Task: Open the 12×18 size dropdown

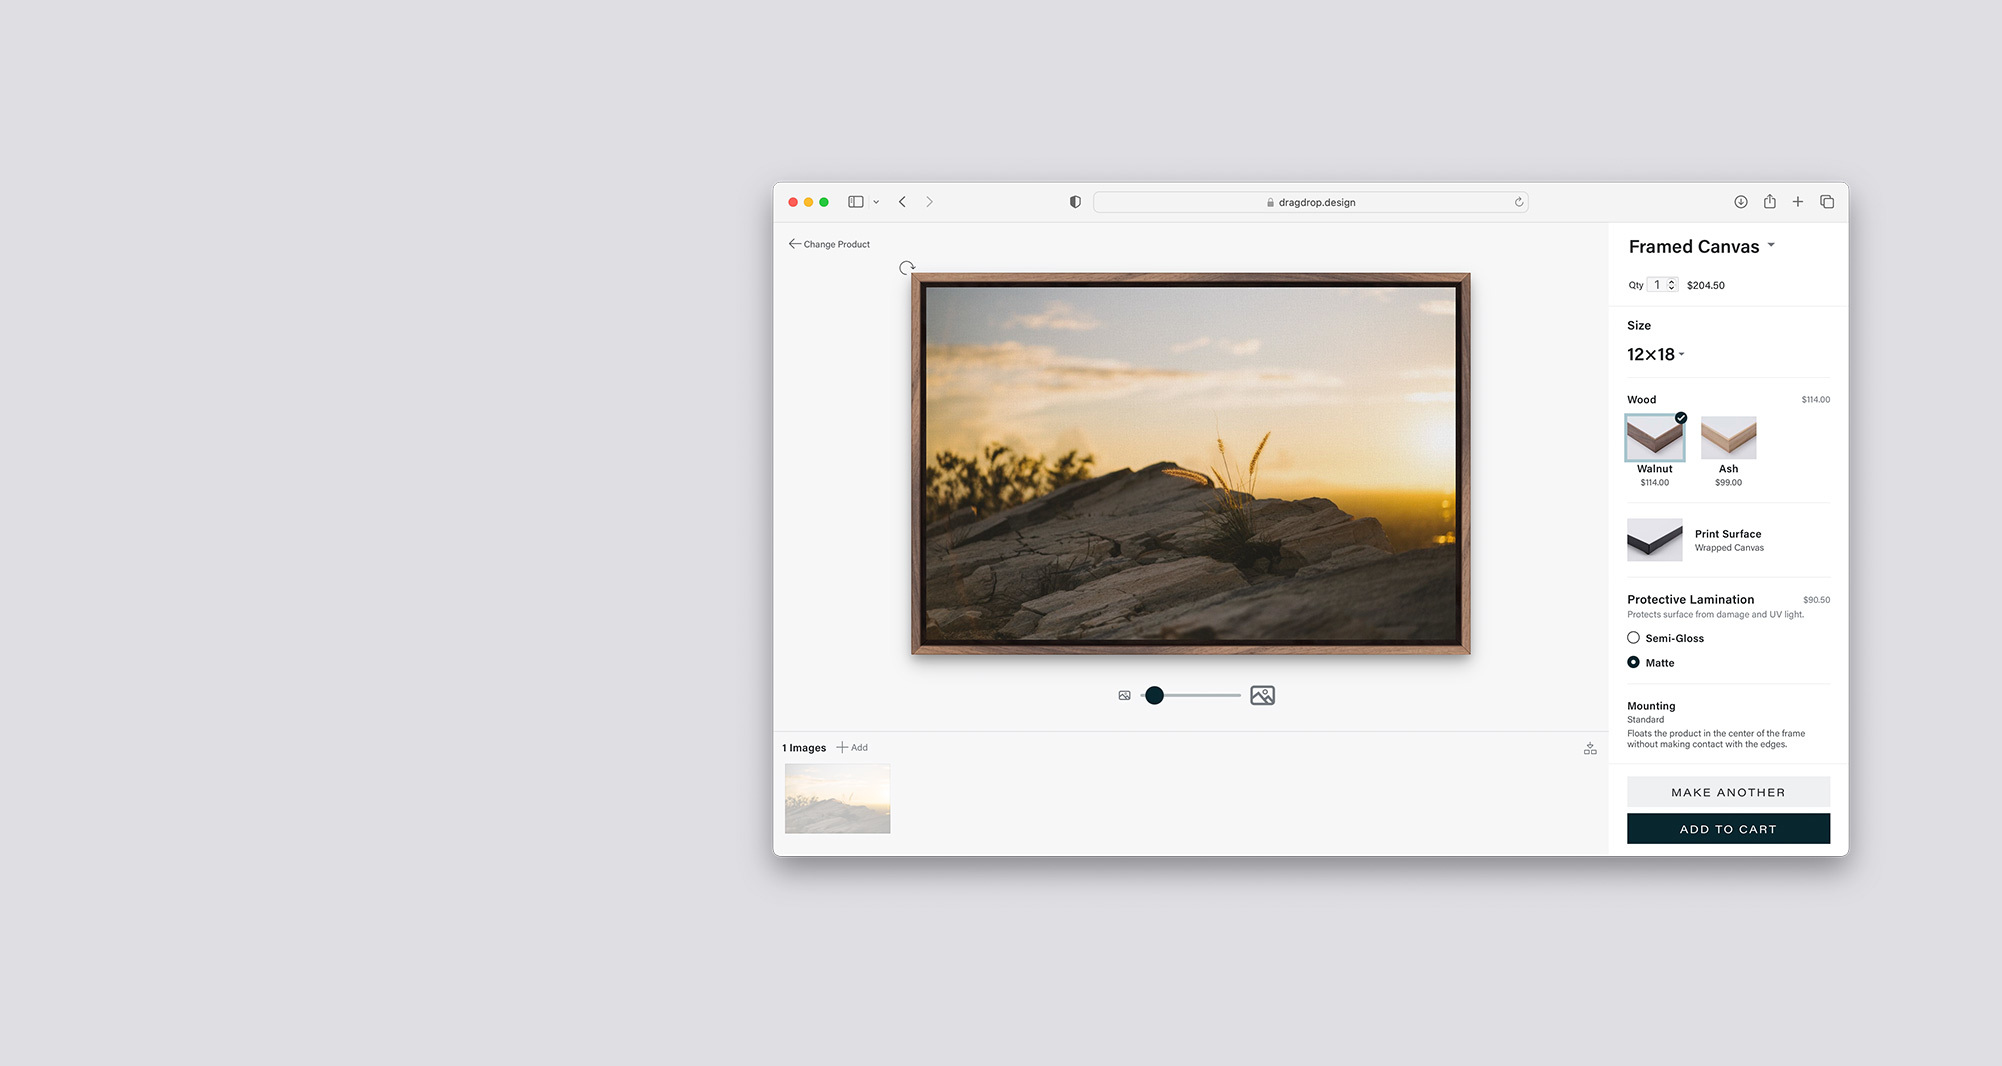Action: [1655, 355]
